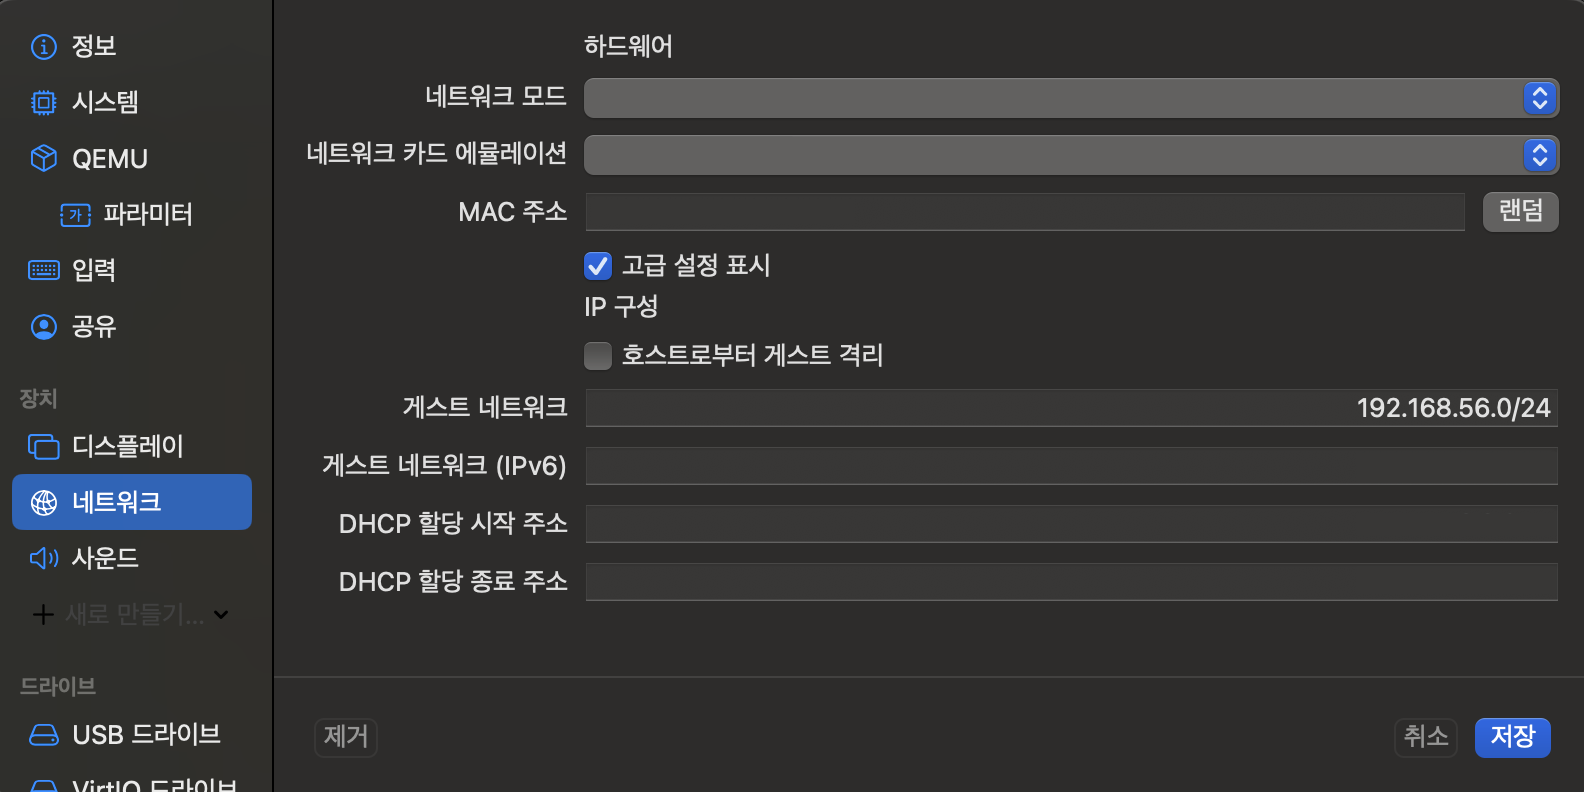This screenshot has height=792, width=1584.
Task: Click the DHCP 할당 시작 주소 field
Action: (1070, 524)
